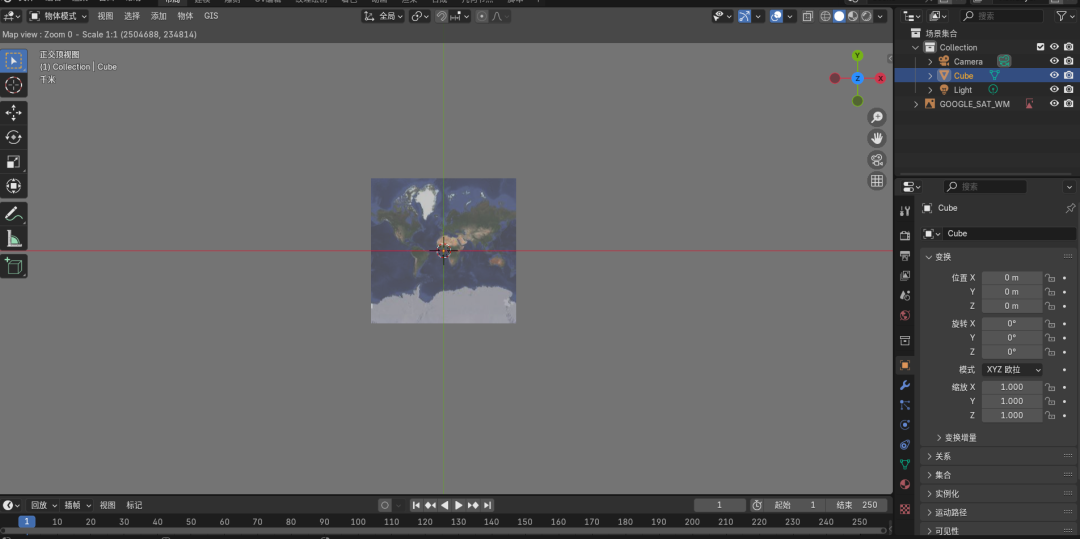Toggle camera view icon in viewport
Screen dimensions: 1080x539
(x=877, y=160)
